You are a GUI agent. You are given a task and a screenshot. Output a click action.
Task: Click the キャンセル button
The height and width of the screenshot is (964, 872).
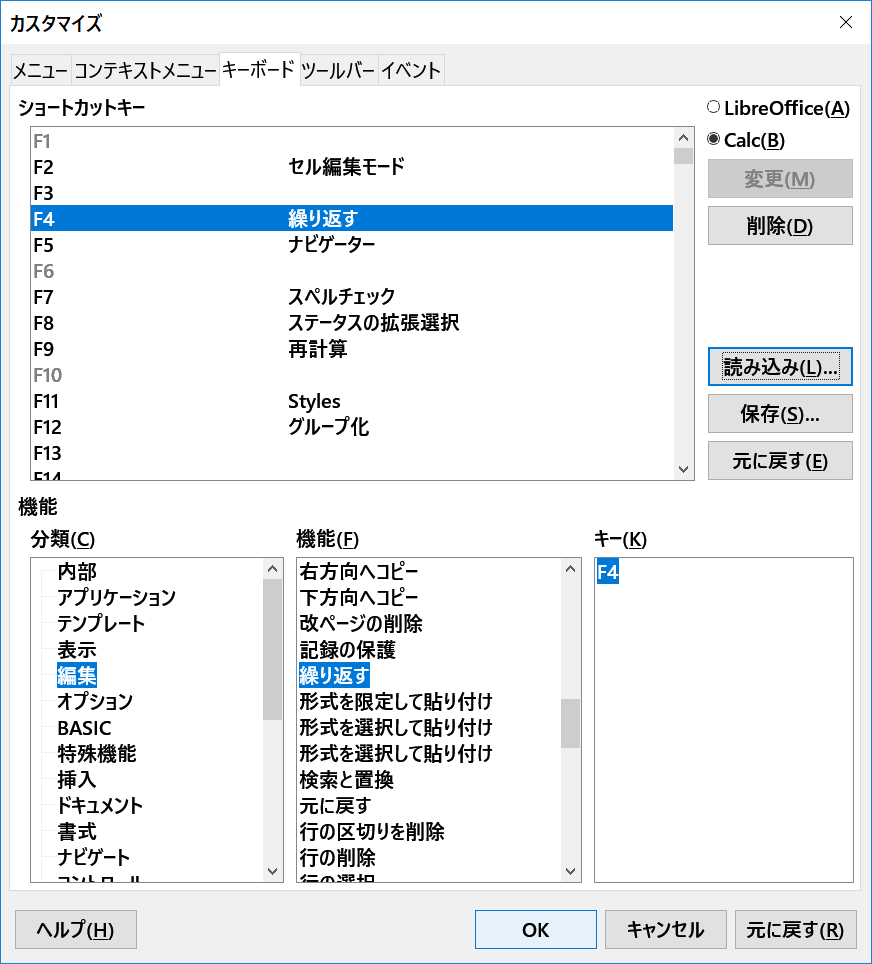(x=665, y=930)
